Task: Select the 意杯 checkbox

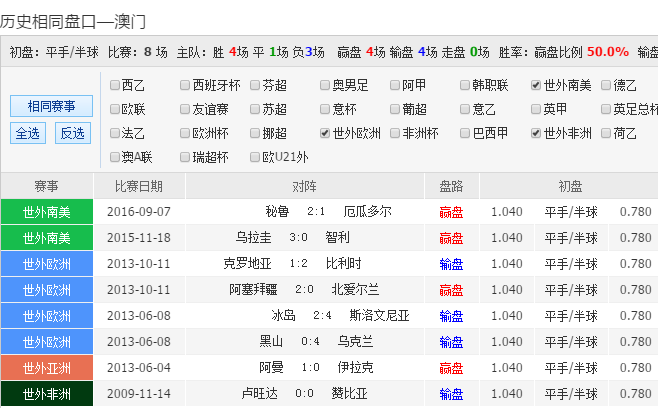Action: click(x=325, y=109)
